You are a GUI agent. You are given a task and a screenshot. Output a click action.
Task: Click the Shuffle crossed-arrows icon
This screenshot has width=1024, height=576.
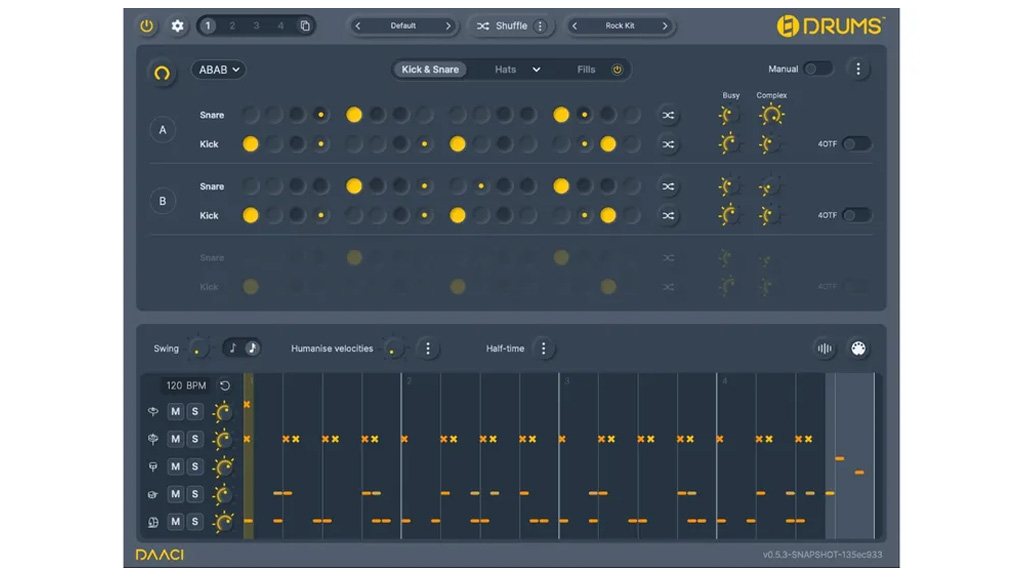click(x=483, y=26)
